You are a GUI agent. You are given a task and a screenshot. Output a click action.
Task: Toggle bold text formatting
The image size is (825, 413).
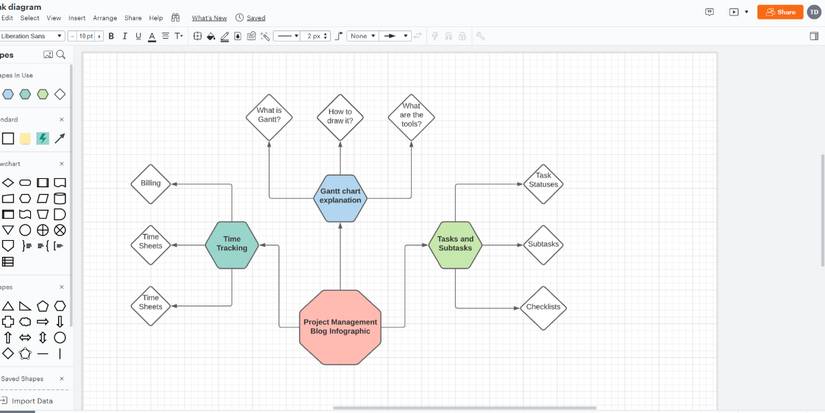(111, 36)
